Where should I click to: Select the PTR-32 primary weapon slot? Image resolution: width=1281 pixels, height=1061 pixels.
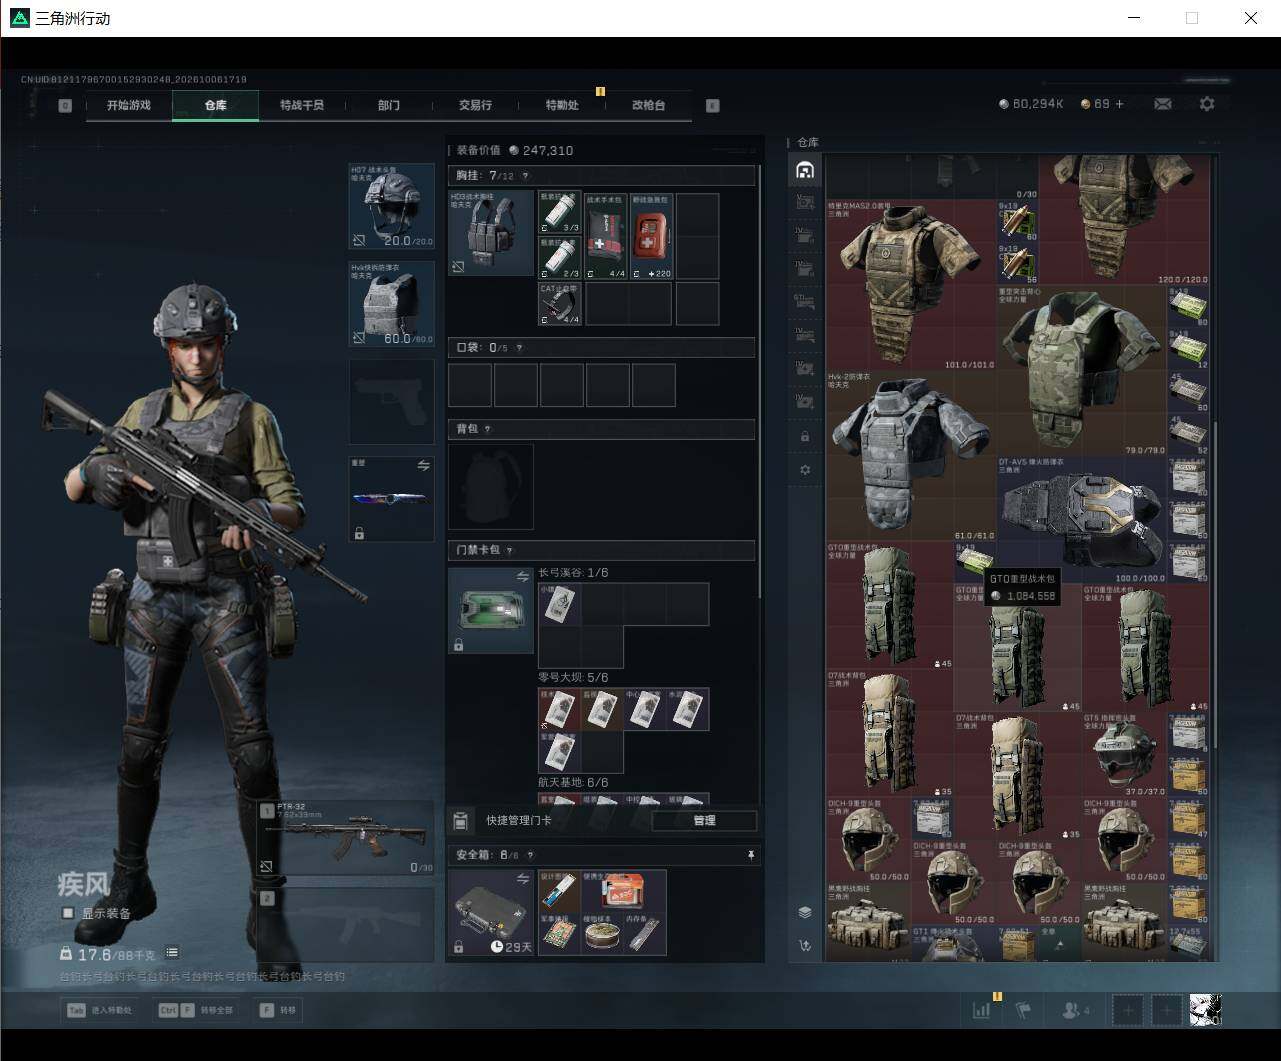346,838
